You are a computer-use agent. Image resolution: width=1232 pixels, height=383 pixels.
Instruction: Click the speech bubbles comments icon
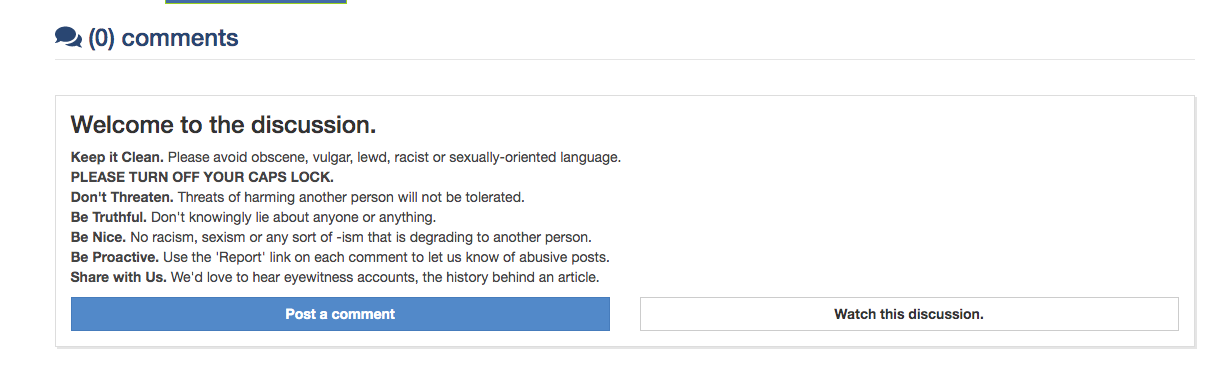(68, 38)
